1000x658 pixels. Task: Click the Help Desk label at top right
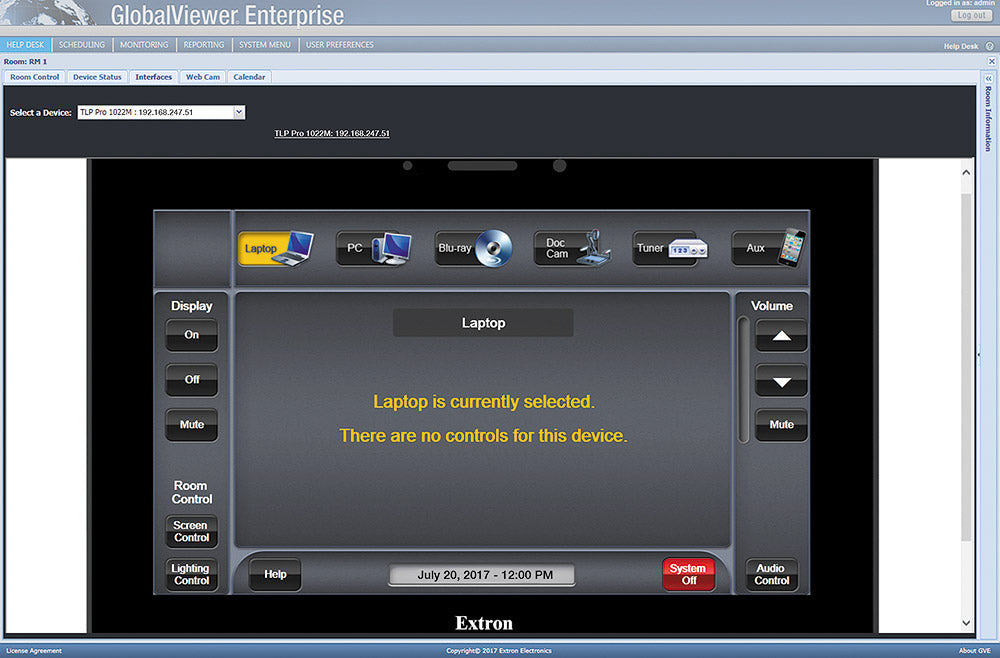960,46
